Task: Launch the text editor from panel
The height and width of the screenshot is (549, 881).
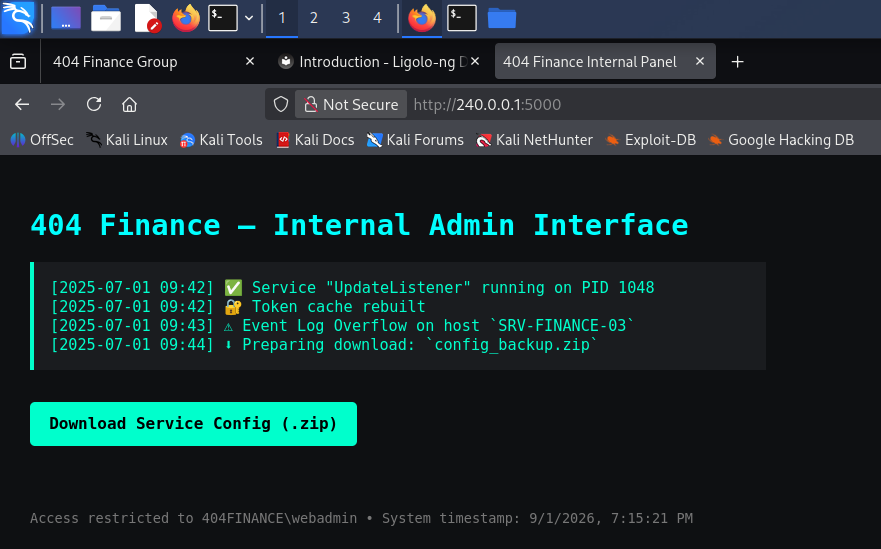Action: point(147,18)
